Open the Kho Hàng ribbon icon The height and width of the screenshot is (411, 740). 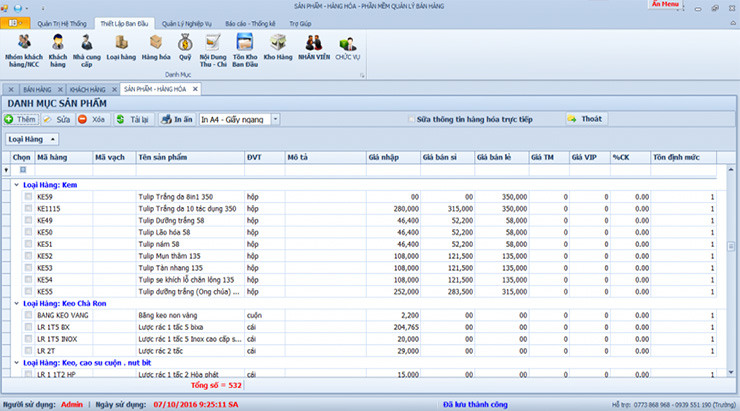click(x=278, y=48)
